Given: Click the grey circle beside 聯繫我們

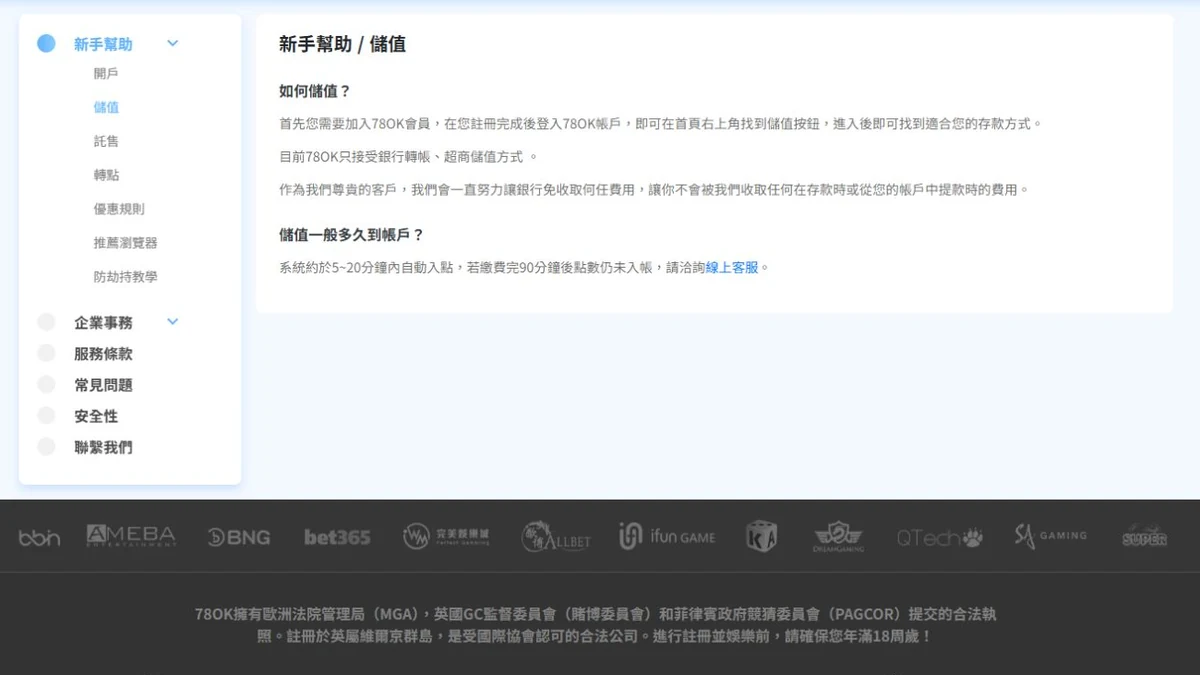Looking at the screenshot, I should pyautogui.click(x=46, y=447).
